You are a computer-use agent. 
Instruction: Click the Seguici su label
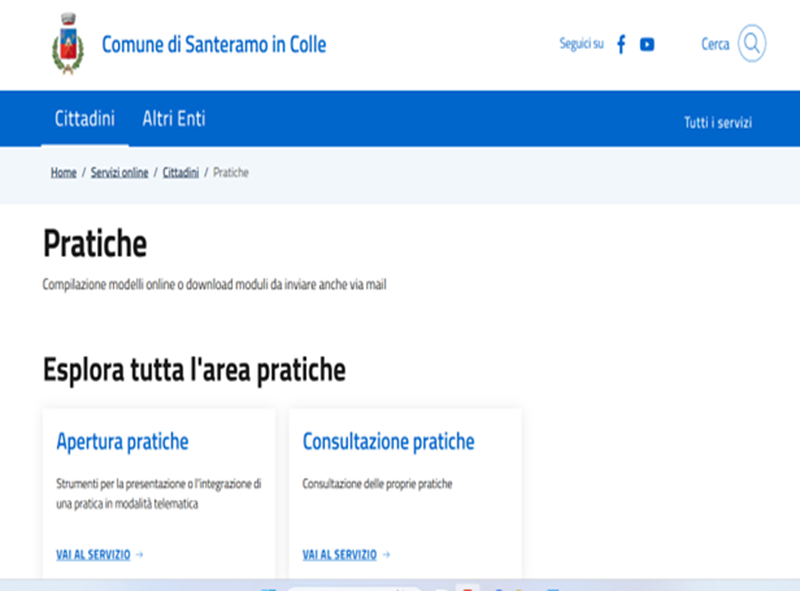[x=581, y=44]
